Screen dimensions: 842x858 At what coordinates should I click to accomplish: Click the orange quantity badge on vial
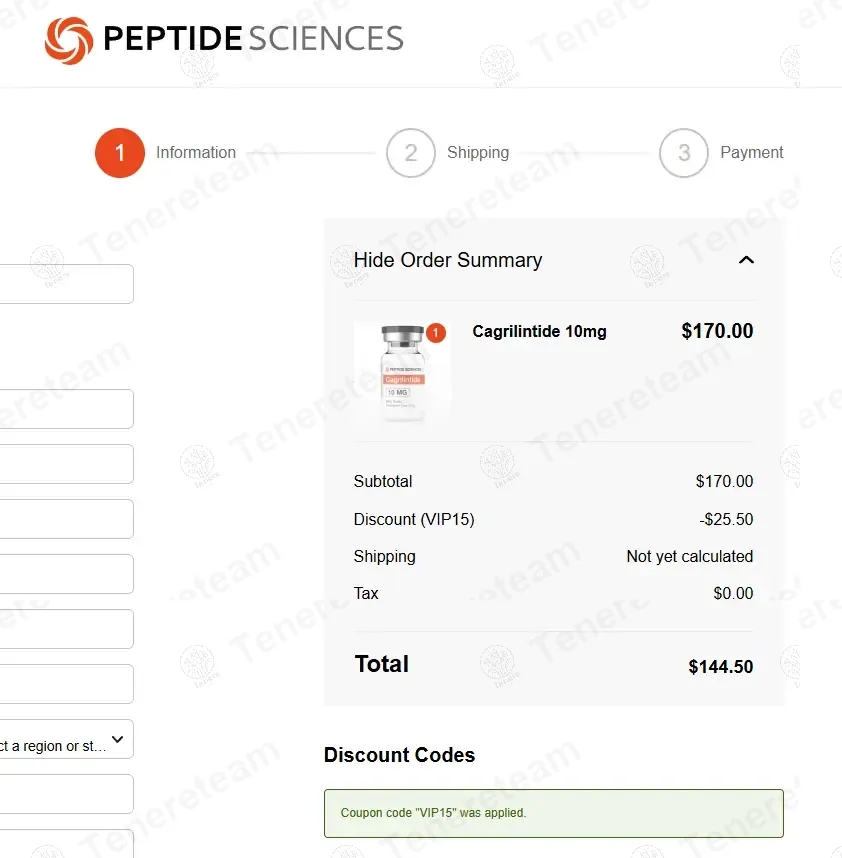click(436, 333)
